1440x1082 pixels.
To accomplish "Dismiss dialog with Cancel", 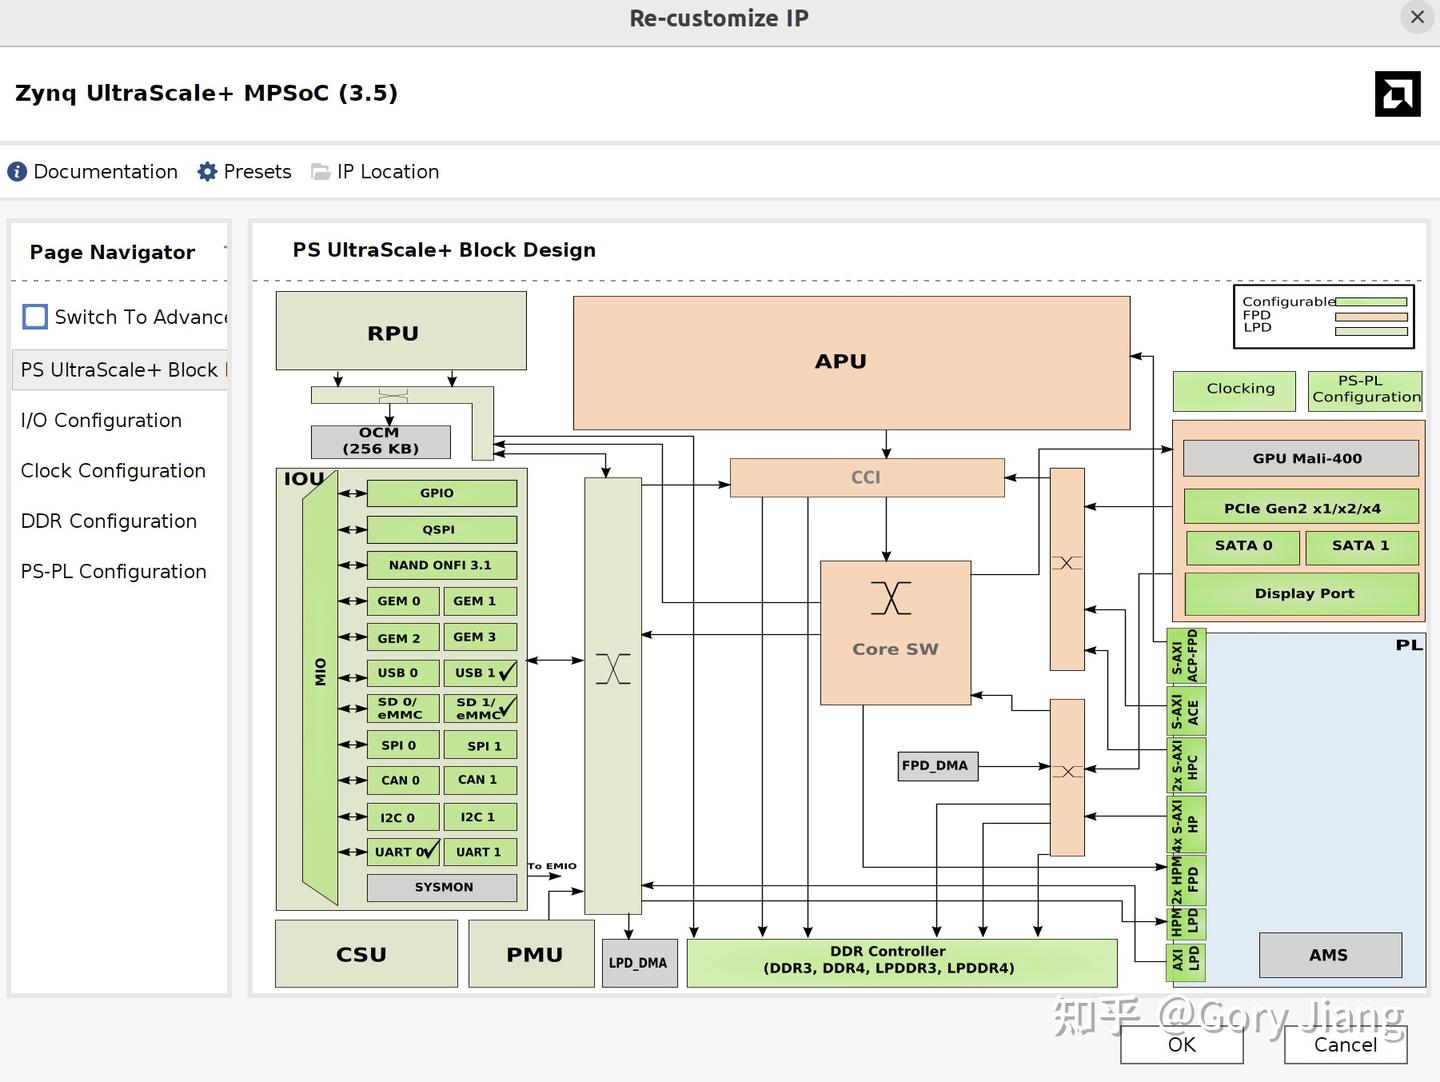I will 1344,1044.
